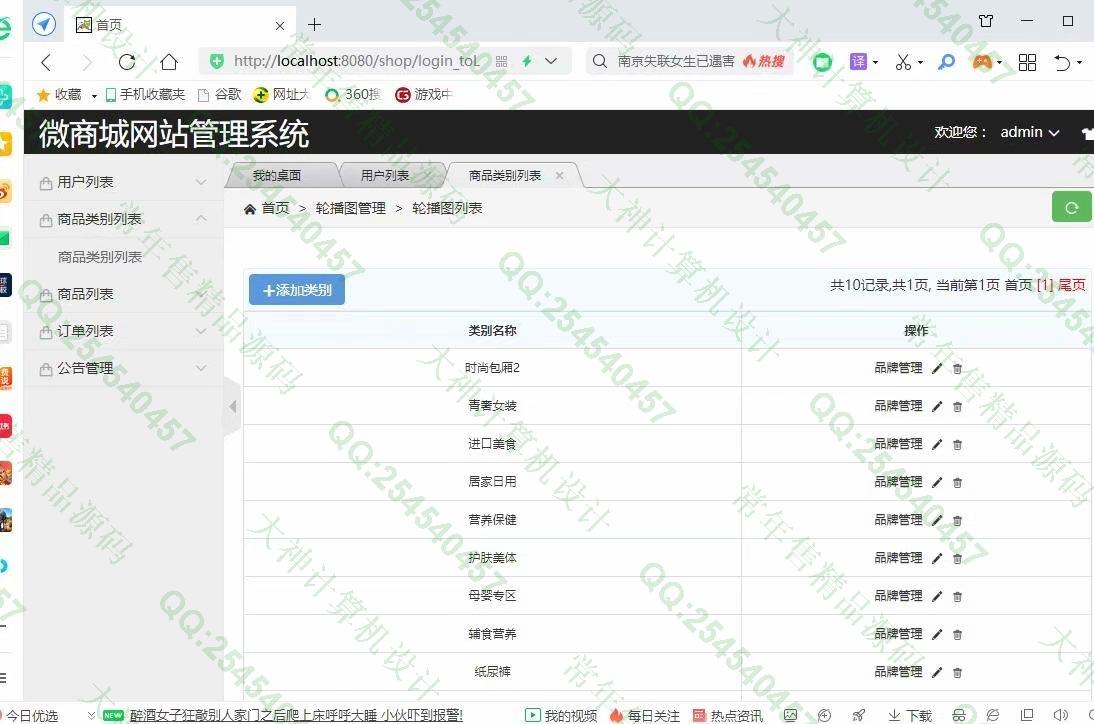The width and height of the screenshot is (1094, 724).
Task: Go to the 尾页 last page link
Action: 1072,285
